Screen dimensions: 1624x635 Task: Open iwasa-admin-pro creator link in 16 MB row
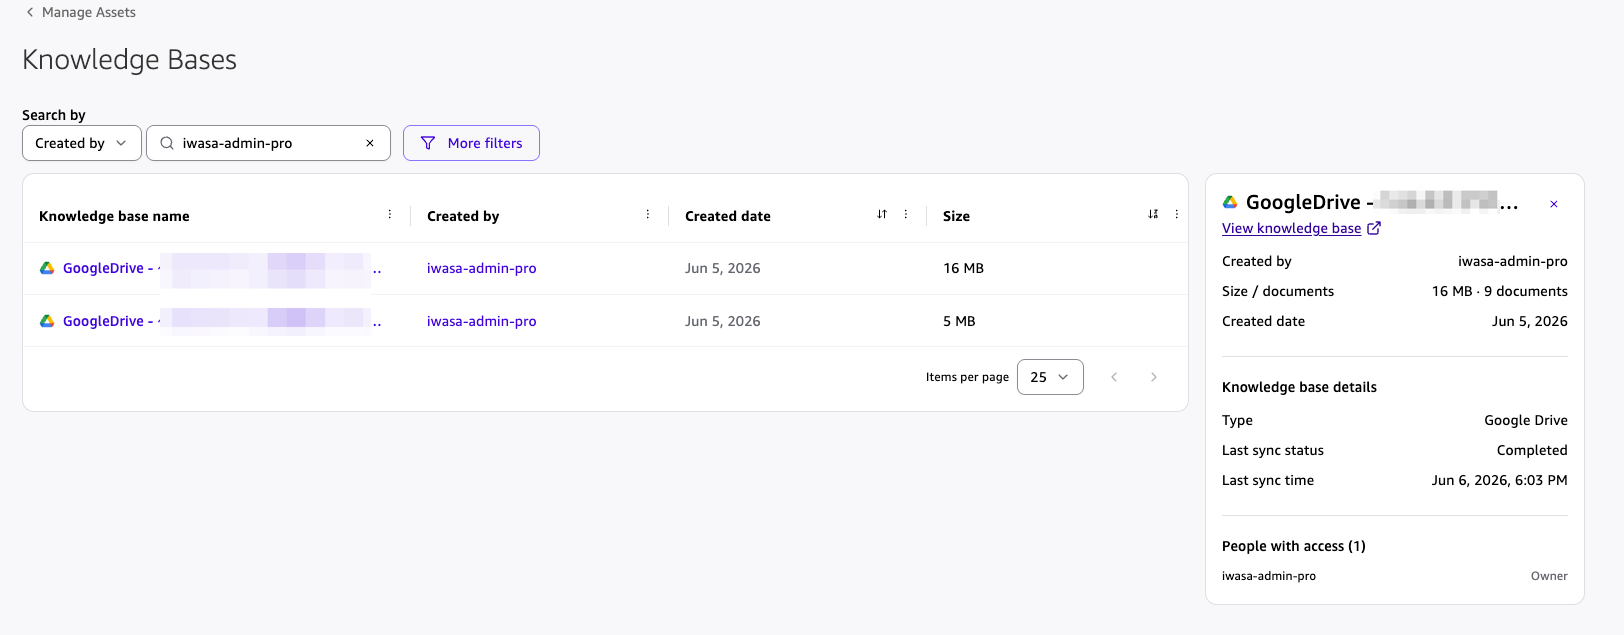pos(482,268)
